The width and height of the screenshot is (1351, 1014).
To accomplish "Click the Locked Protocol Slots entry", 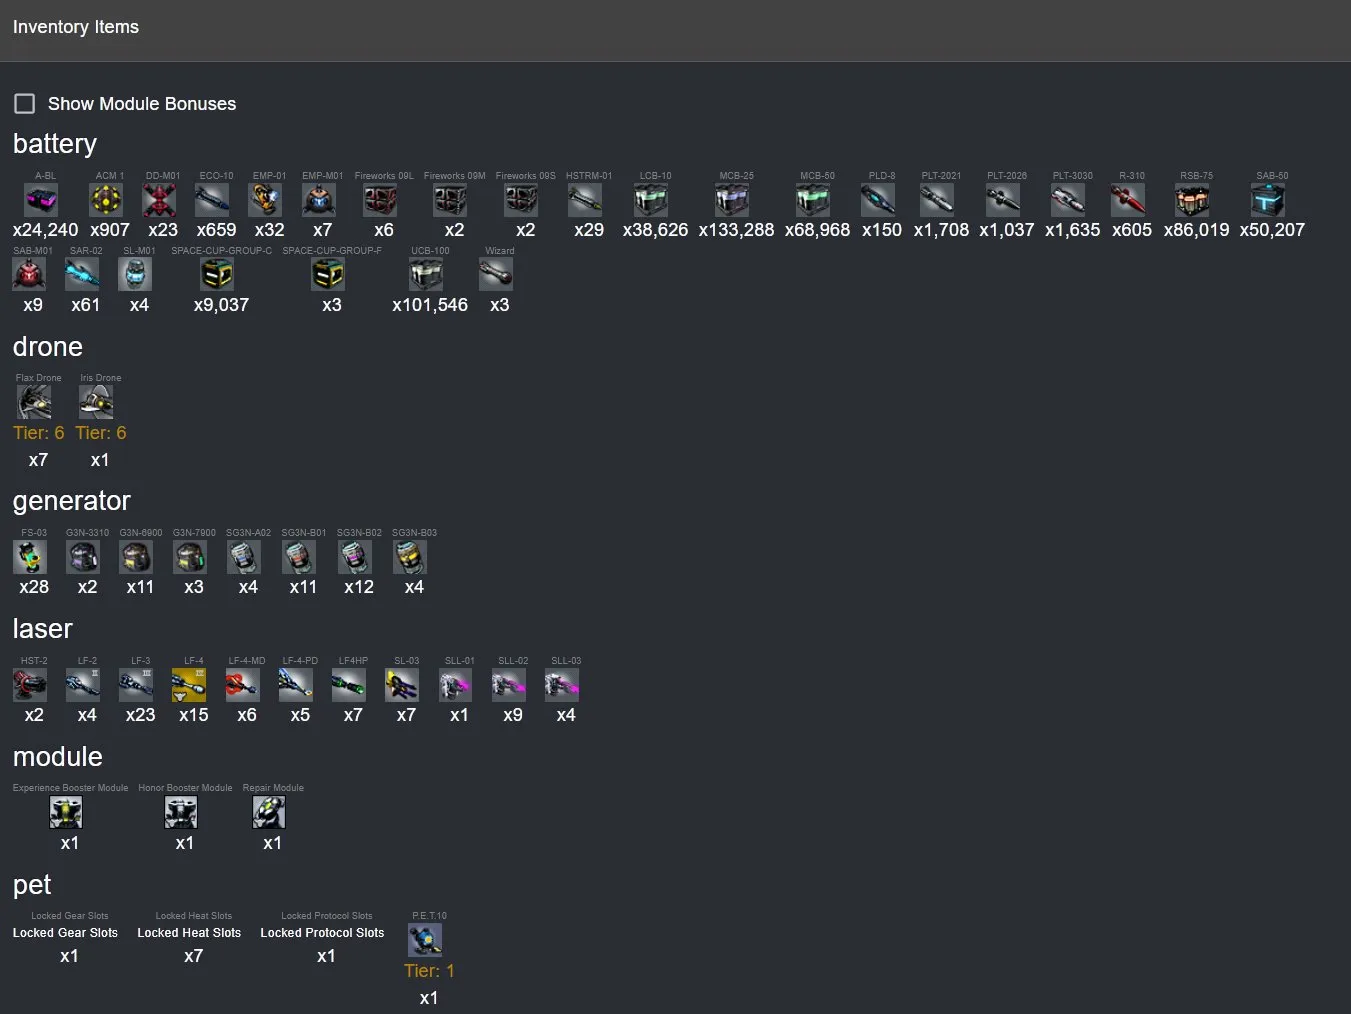I will pyautogui.click(x=322, y=933).
